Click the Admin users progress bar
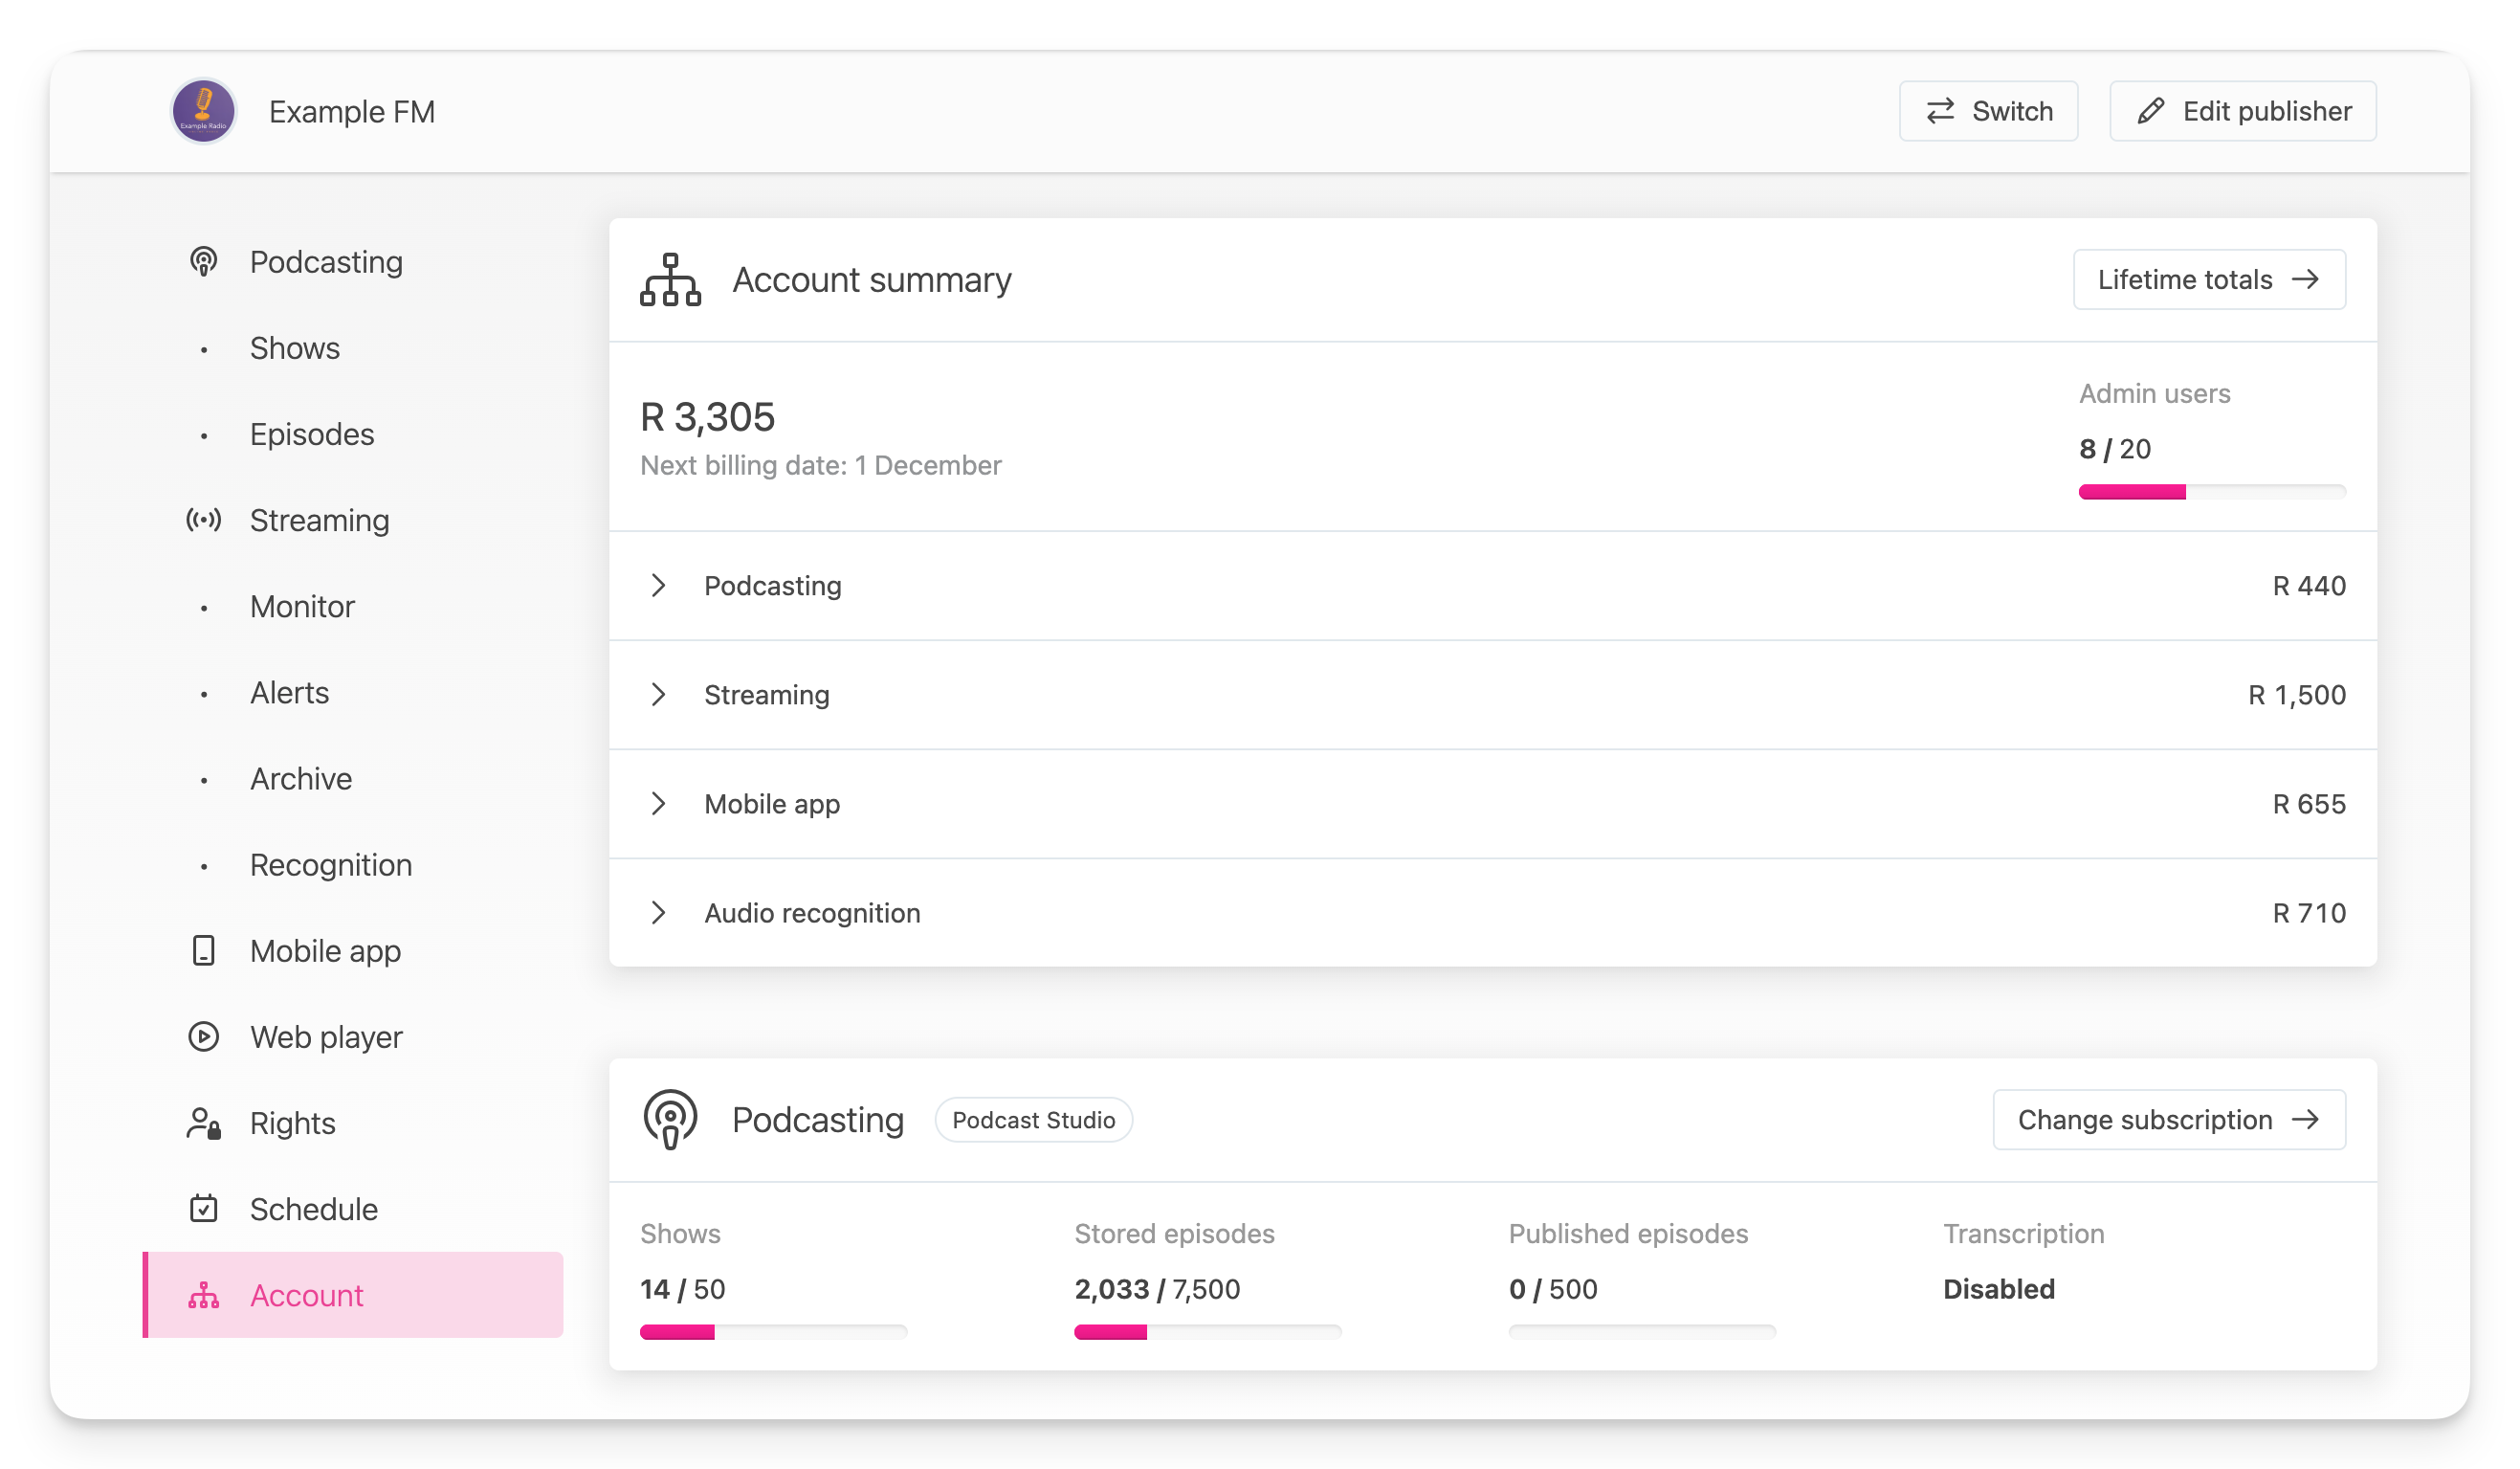 point(2211,492)
